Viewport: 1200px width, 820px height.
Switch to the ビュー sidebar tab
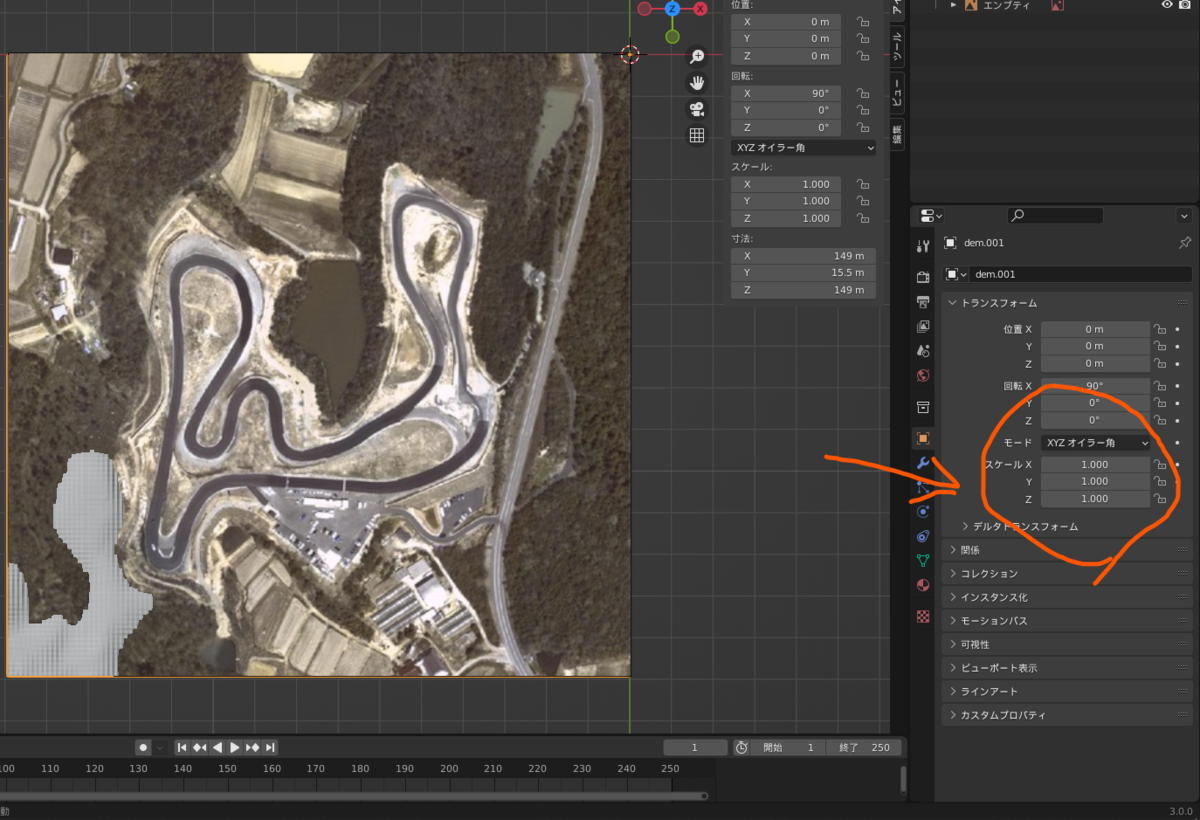[x=897, y=93]
